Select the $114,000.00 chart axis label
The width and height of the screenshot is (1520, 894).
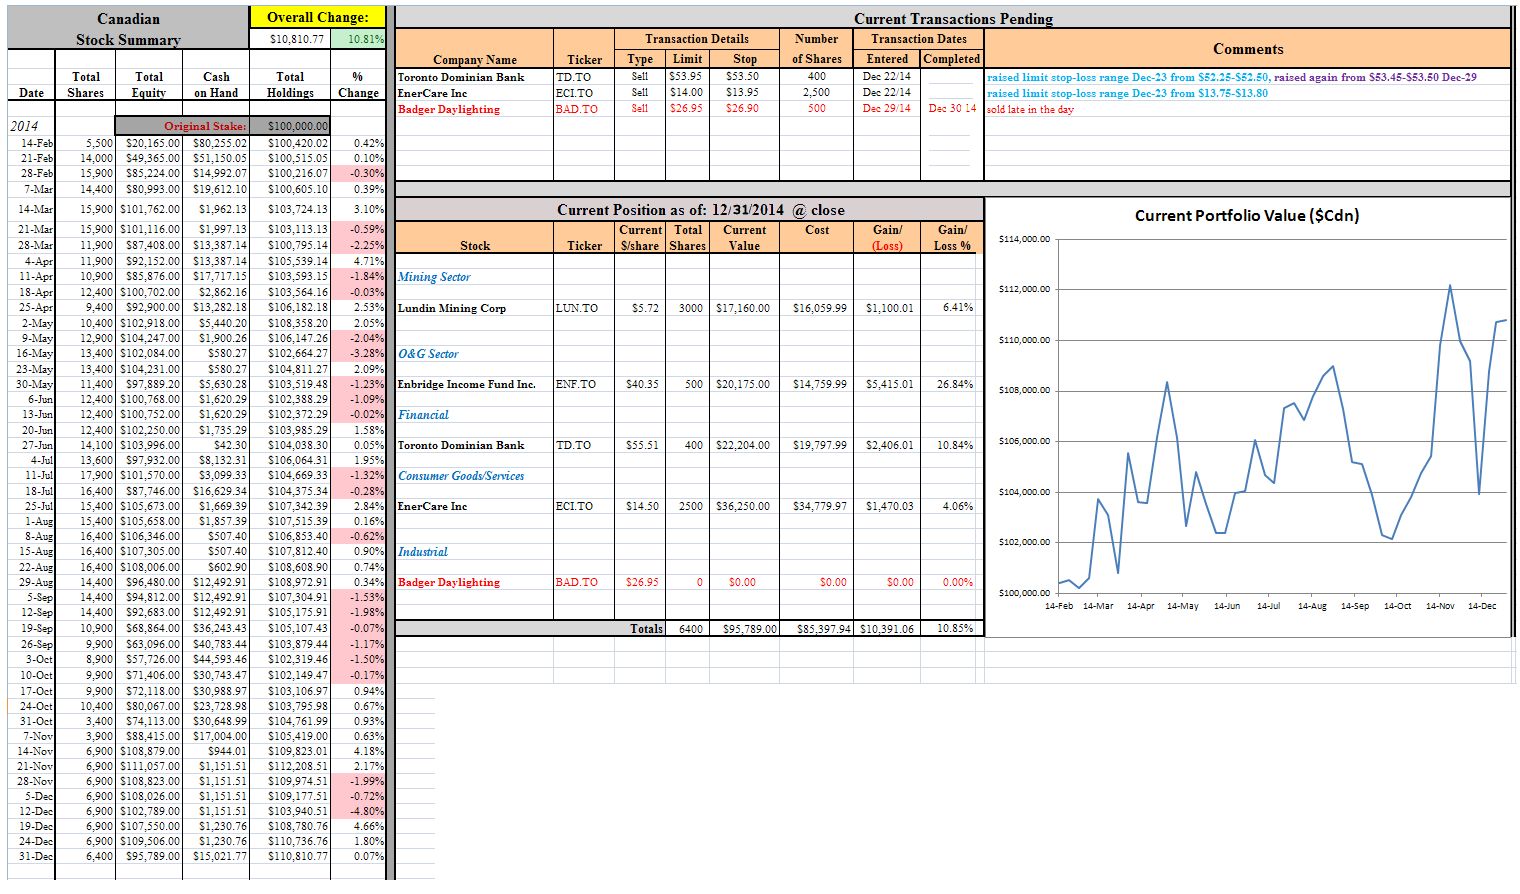(1024, 239)
